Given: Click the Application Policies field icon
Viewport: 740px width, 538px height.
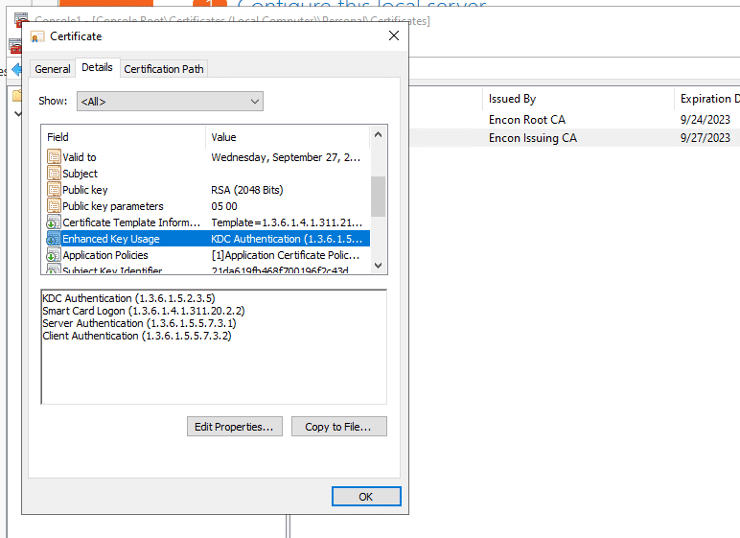Looking at the screenshot, I should click(x=54, y=255).
